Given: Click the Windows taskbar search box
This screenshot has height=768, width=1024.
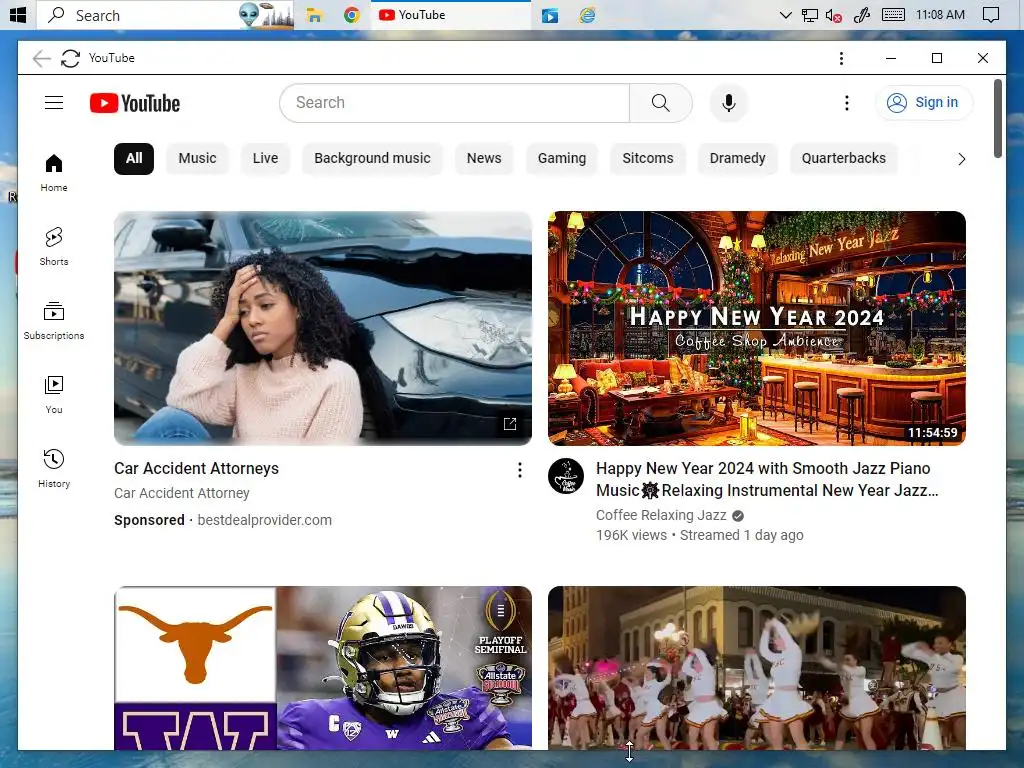Looking at the screenshot, I should [165, 15].
